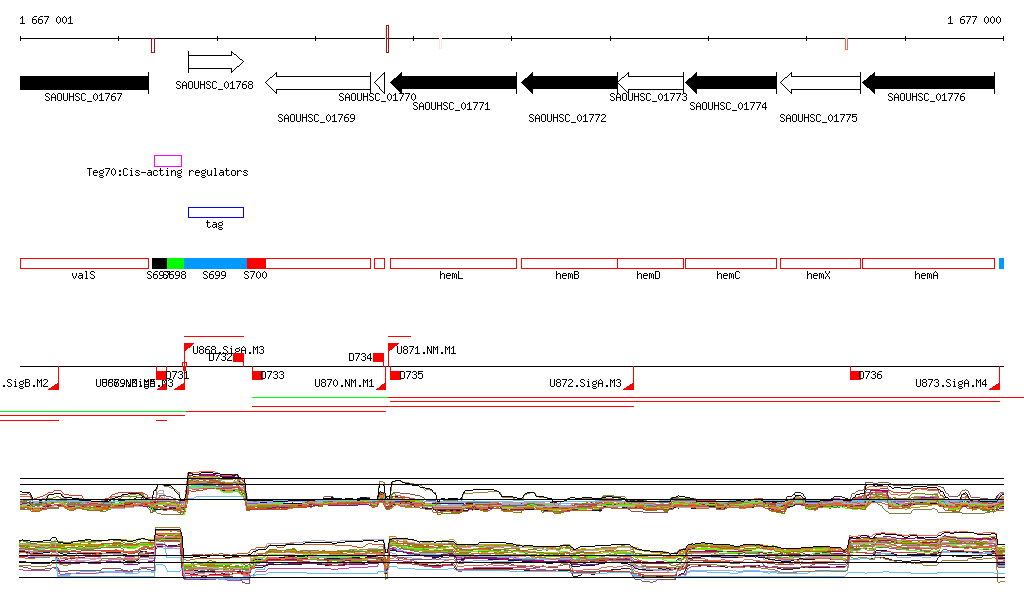
Task: Click the SAOUHSC_01776 black gene arrow
Action: (x=928, y=83)
